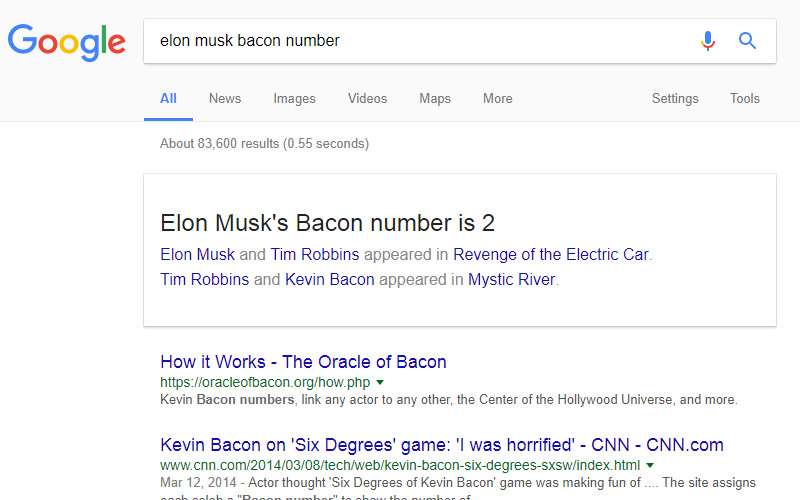
Task: Expand the cnn.com result options arrow
Action: (x=649, y=465)
